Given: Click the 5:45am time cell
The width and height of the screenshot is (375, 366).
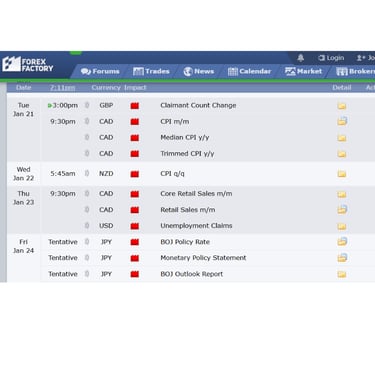Looking at the screenshot, I should click(x=63, y=173).
